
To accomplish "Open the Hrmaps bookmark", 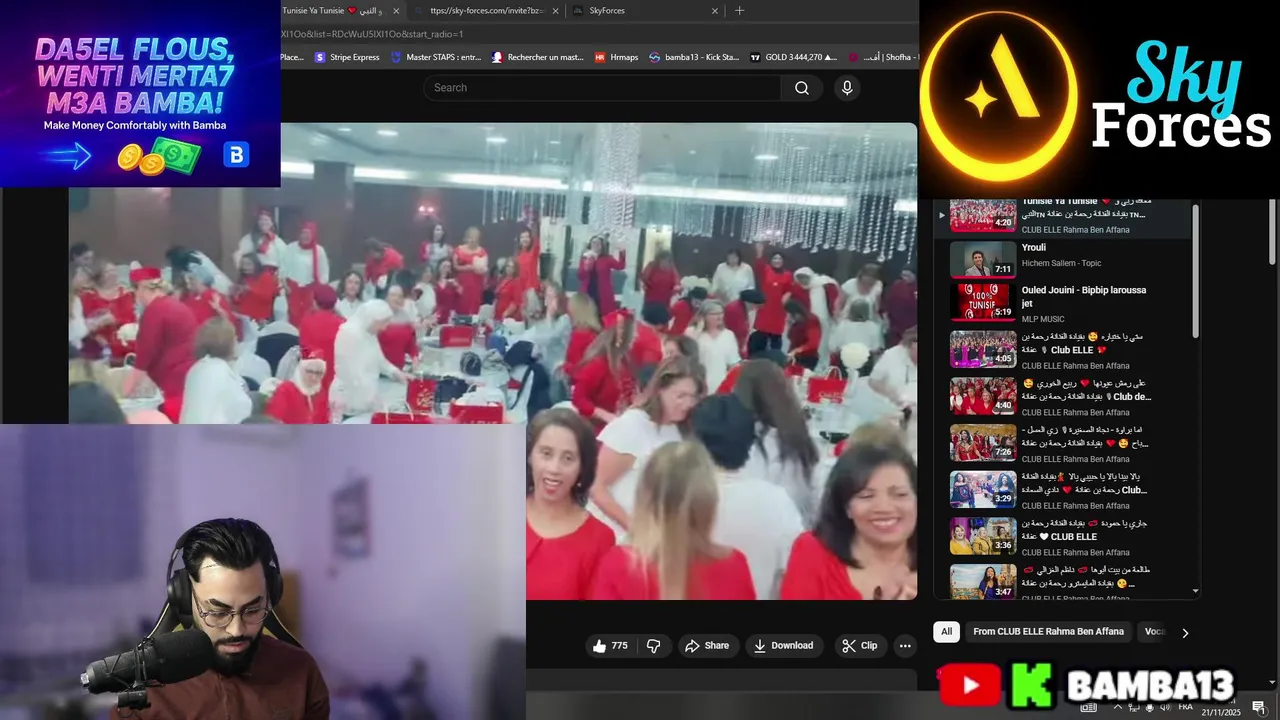I will (616, 57).
